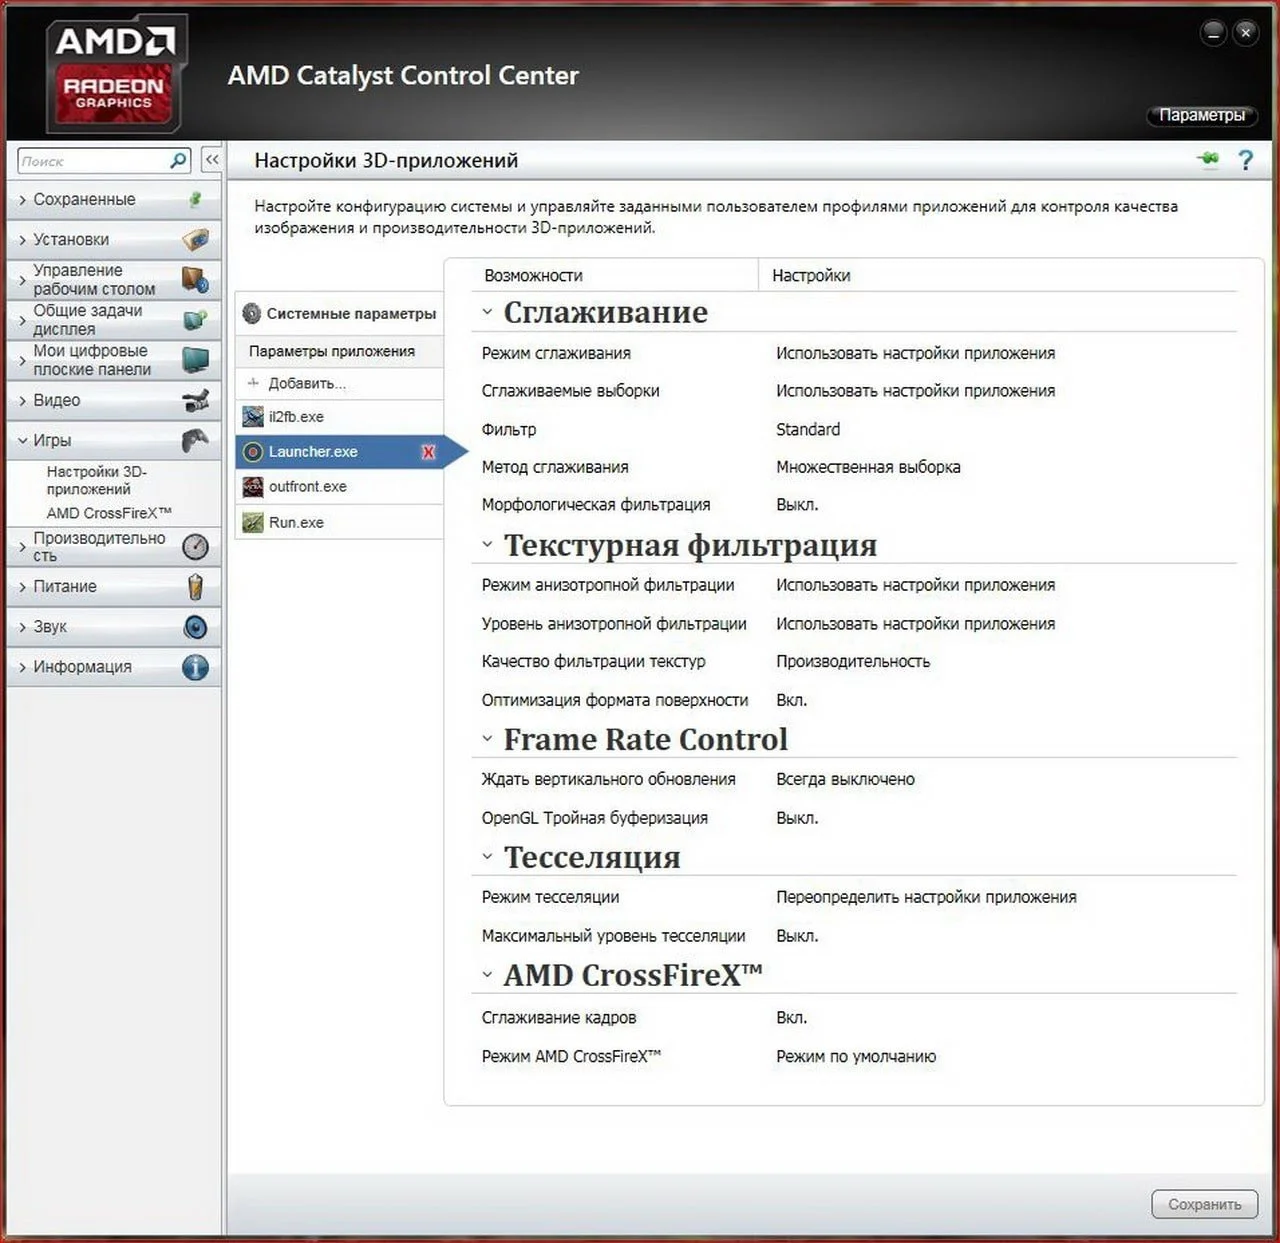Click the il2fb.exe application icon

[253, 417]
